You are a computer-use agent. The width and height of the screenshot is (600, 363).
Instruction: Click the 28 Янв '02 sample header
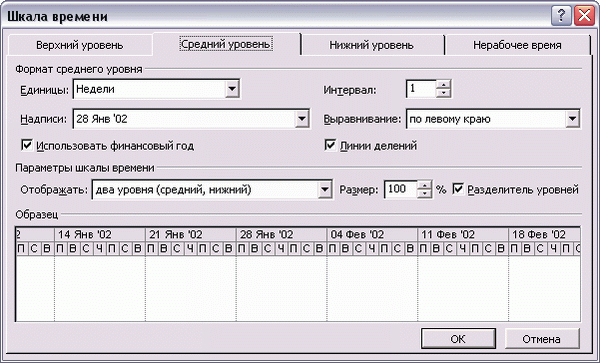[282, 234]
